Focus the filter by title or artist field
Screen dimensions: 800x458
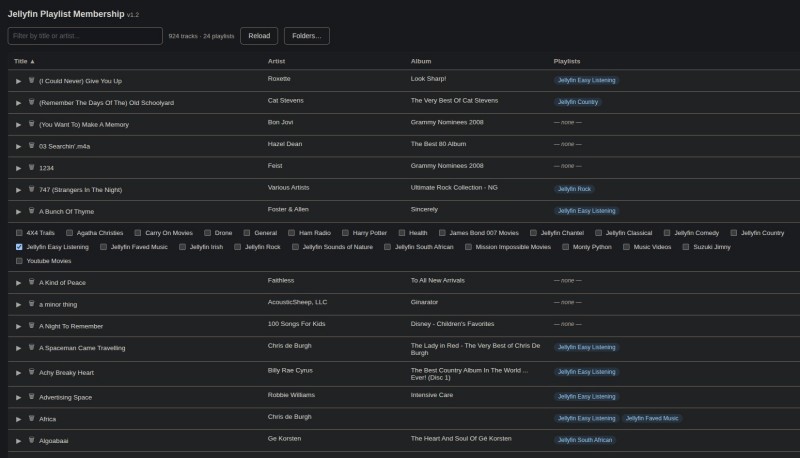coord(85,36)
